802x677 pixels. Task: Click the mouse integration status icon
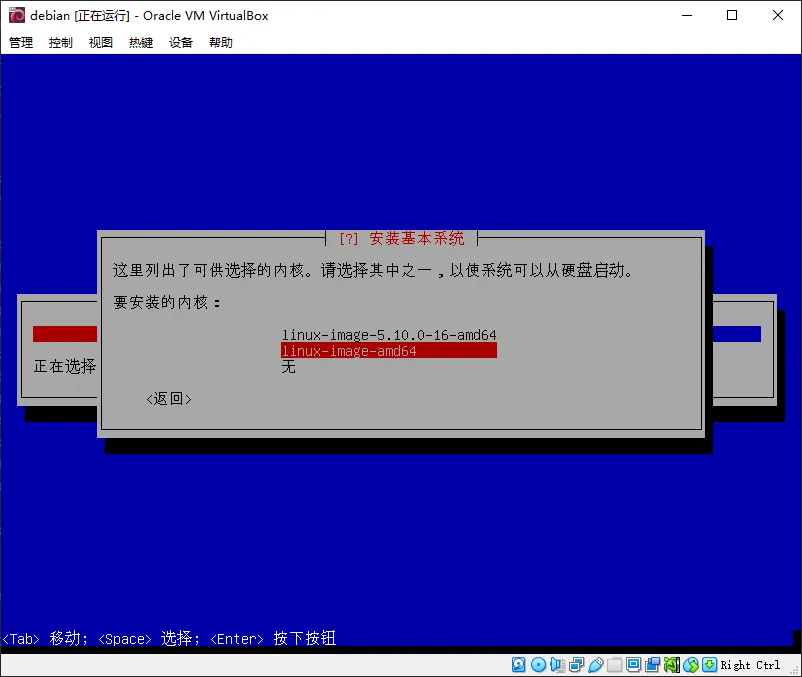(x=691, y=665)
